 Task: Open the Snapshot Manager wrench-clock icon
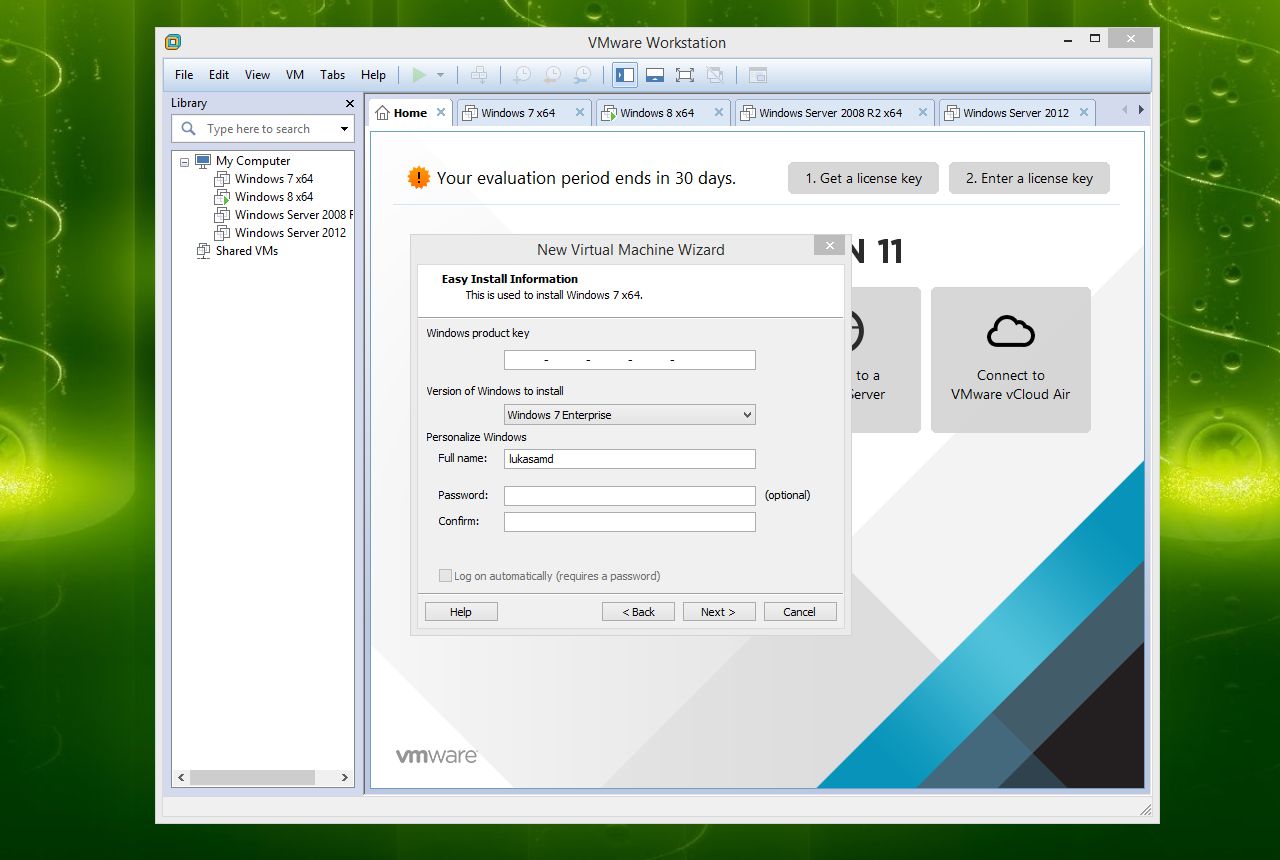(x=581, y=75)
